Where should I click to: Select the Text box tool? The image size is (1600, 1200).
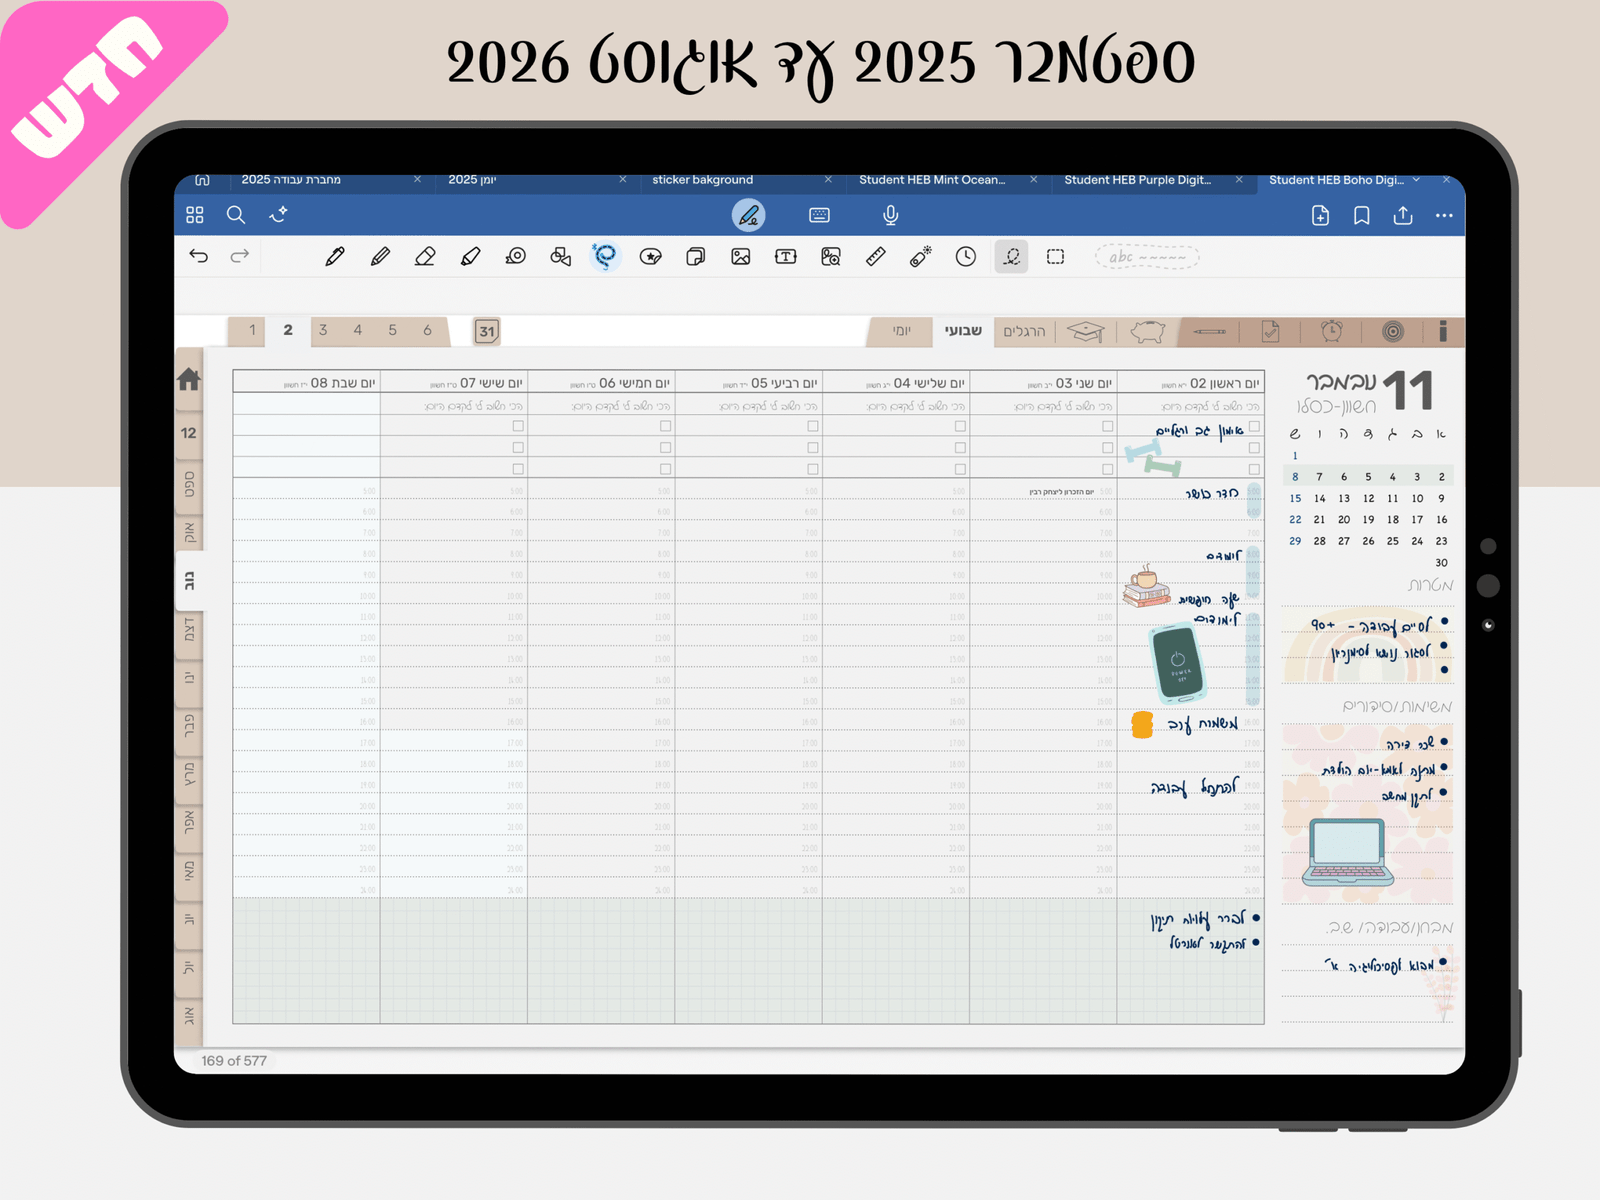[786, 257]
